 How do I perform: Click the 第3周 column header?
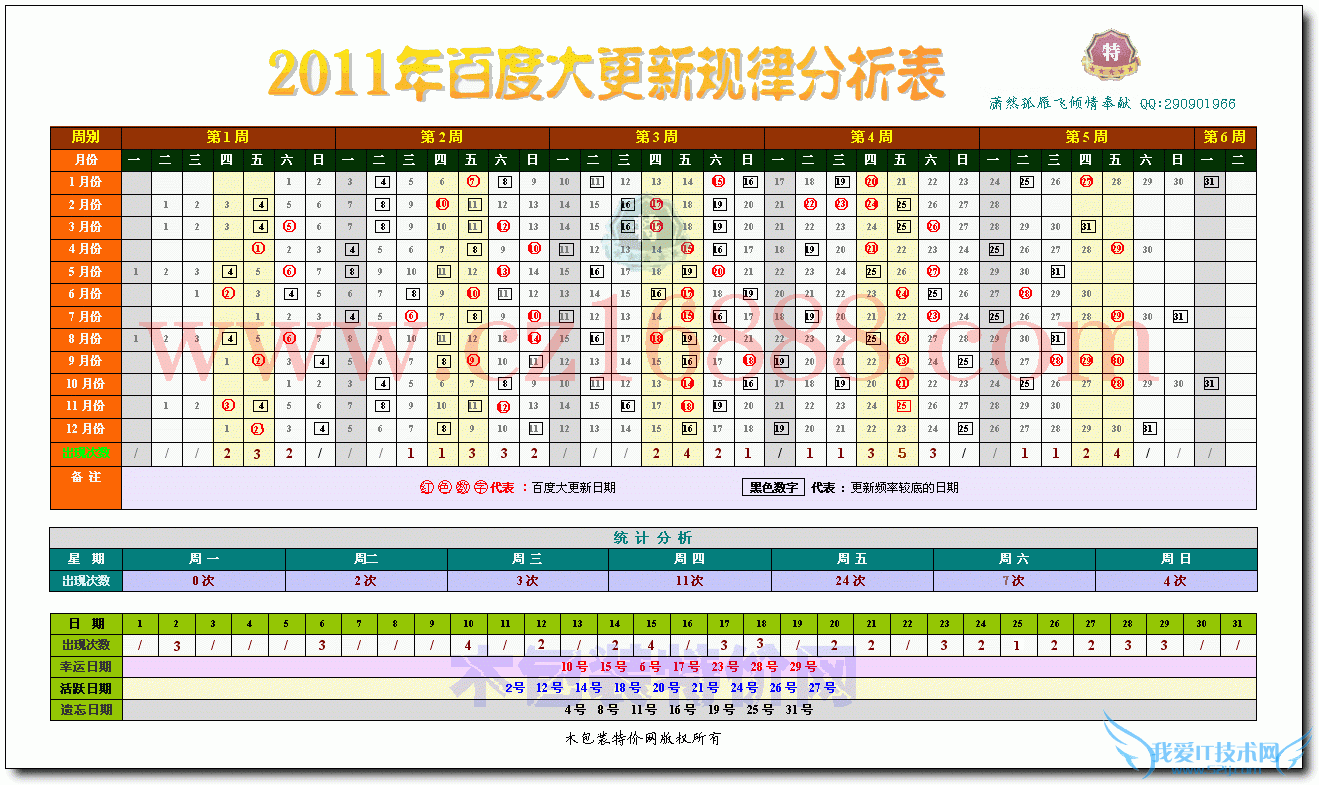coord(657,137)
